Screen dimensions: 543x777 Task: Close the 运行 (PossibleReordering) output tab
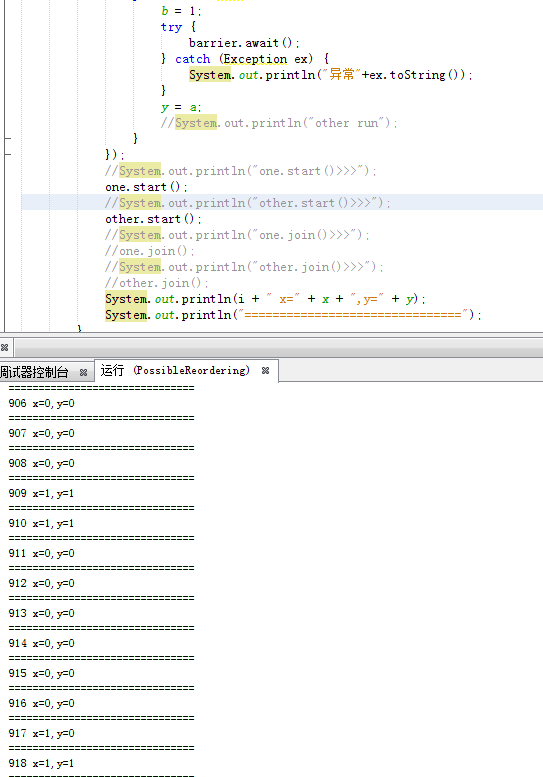[x=266, y=371]
